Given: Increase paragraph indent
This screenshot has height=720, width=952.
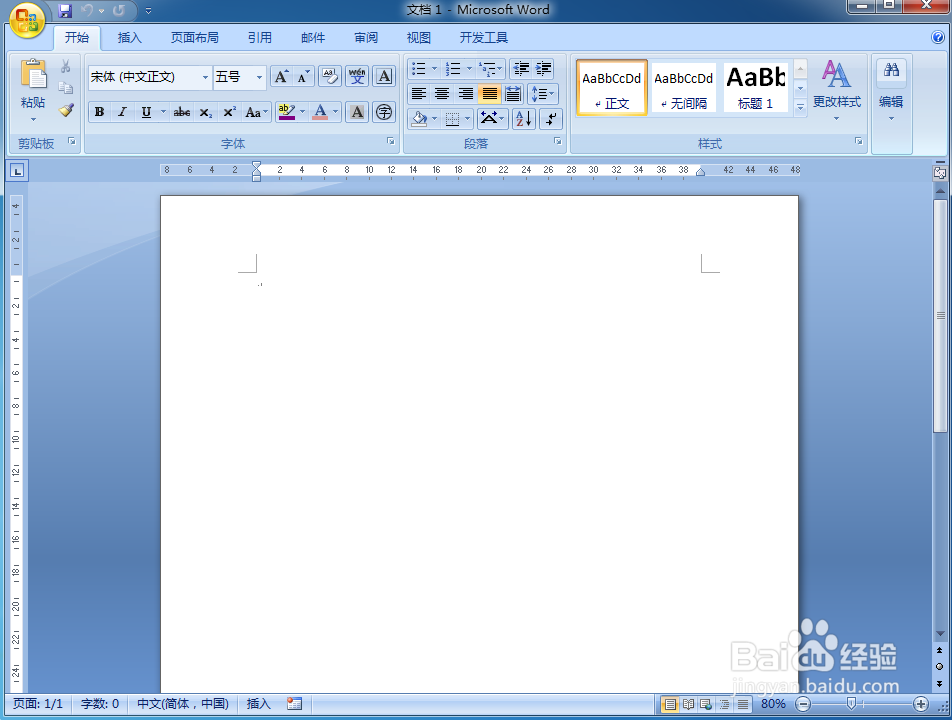Looking at the screenshot, I should point(543,69).
